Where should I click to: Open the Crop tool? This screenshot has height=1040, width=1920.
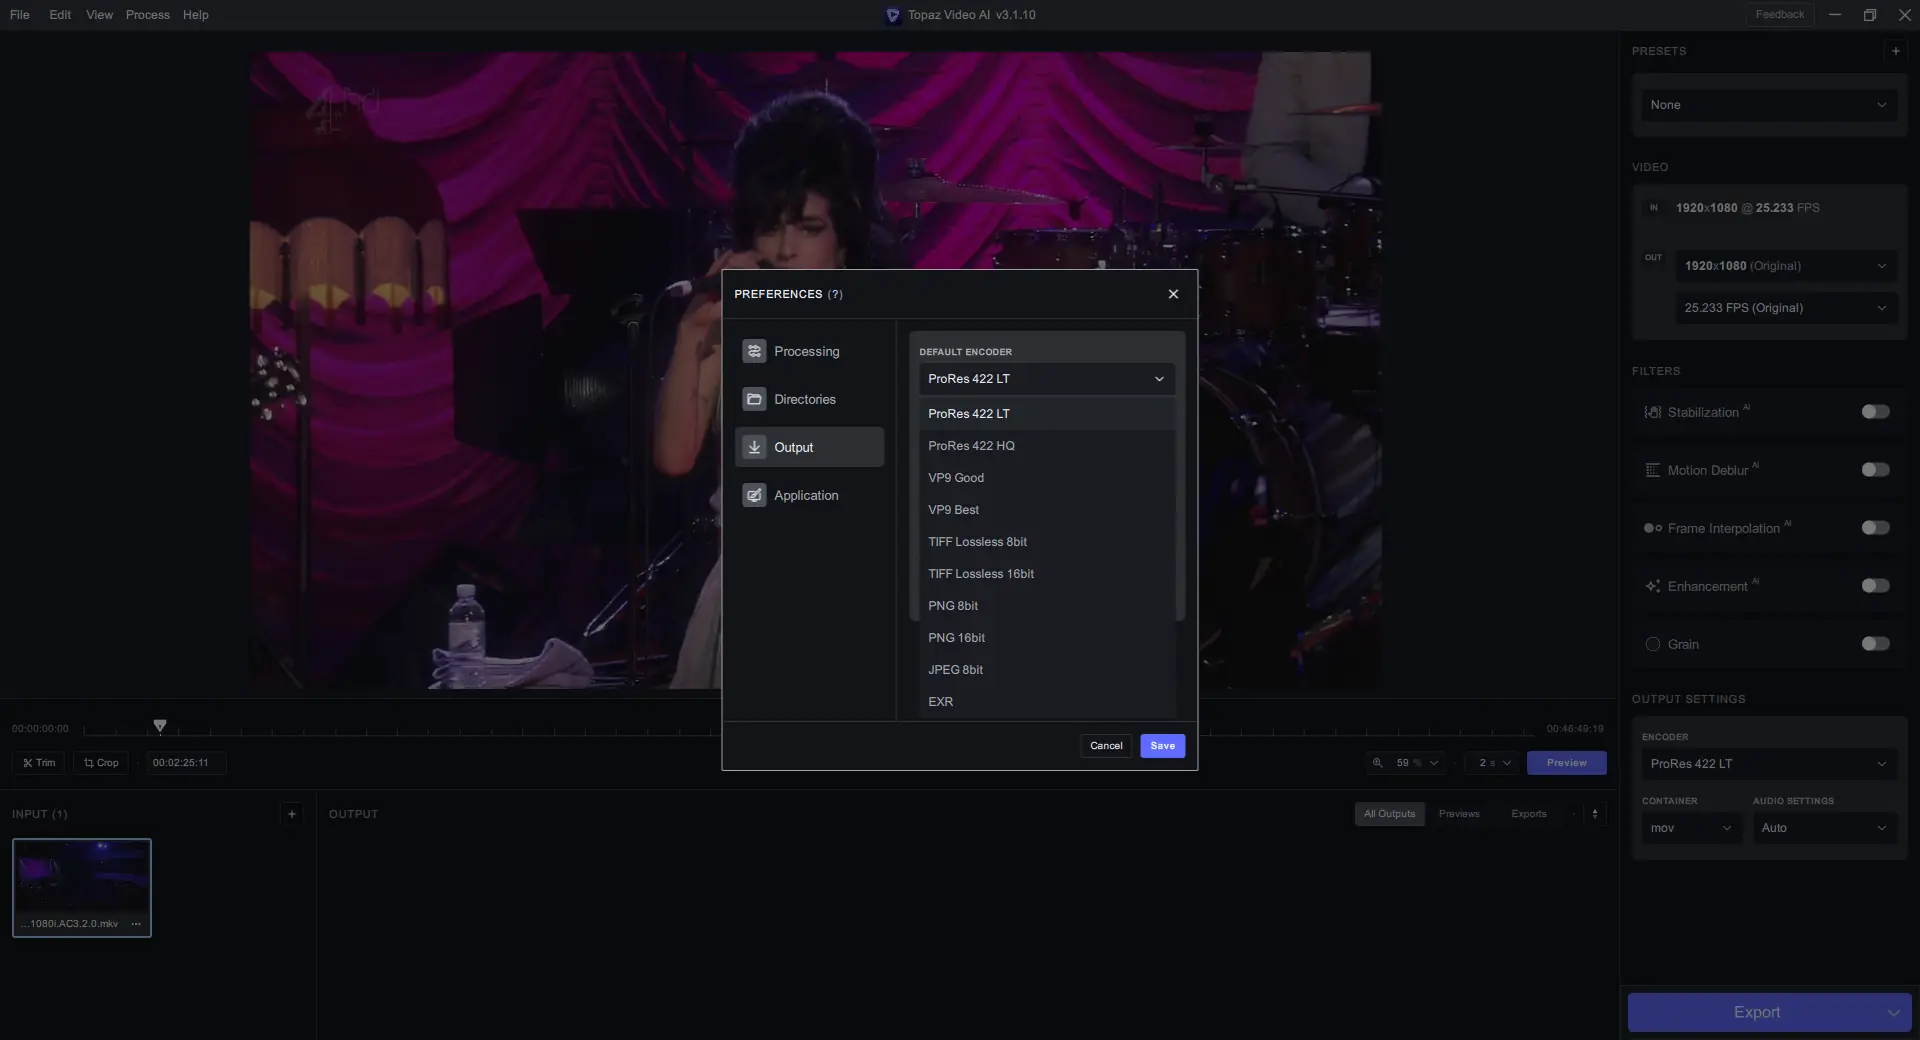click(x=101, y=763)
